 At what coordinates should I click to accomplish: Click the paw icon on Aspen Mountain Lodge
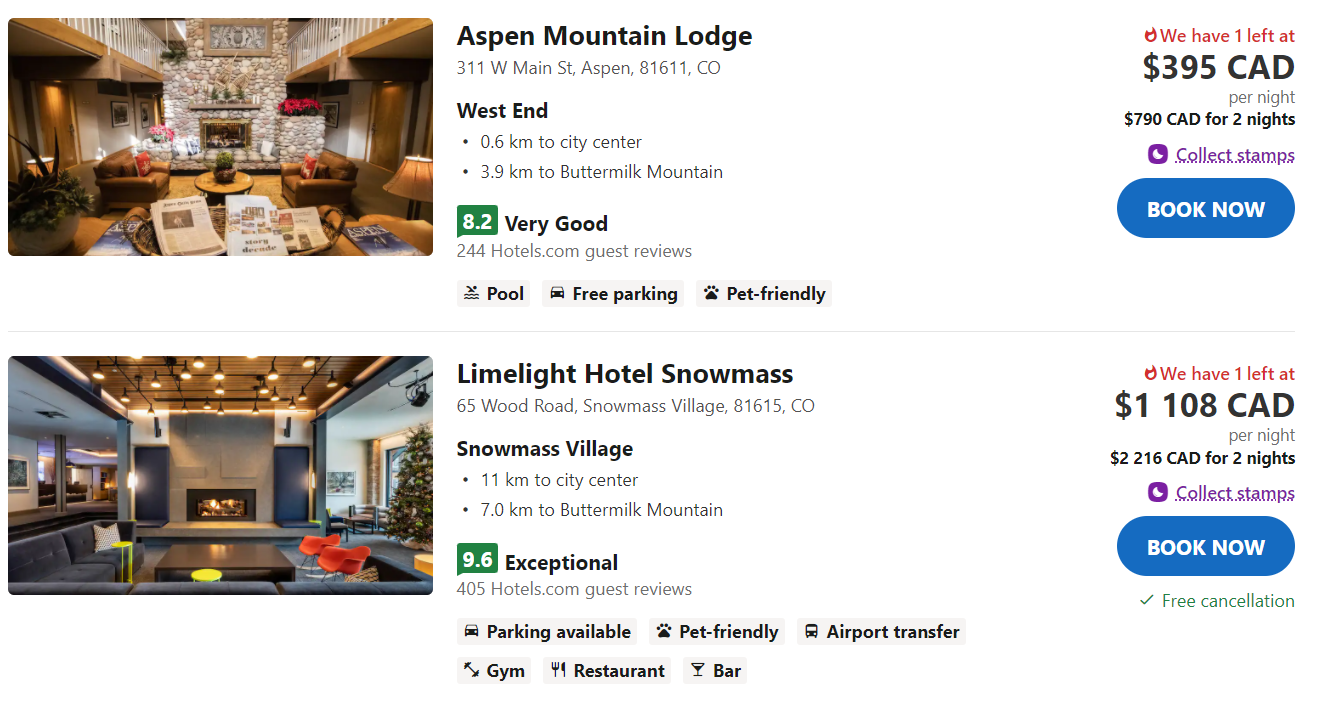(711, 294)
